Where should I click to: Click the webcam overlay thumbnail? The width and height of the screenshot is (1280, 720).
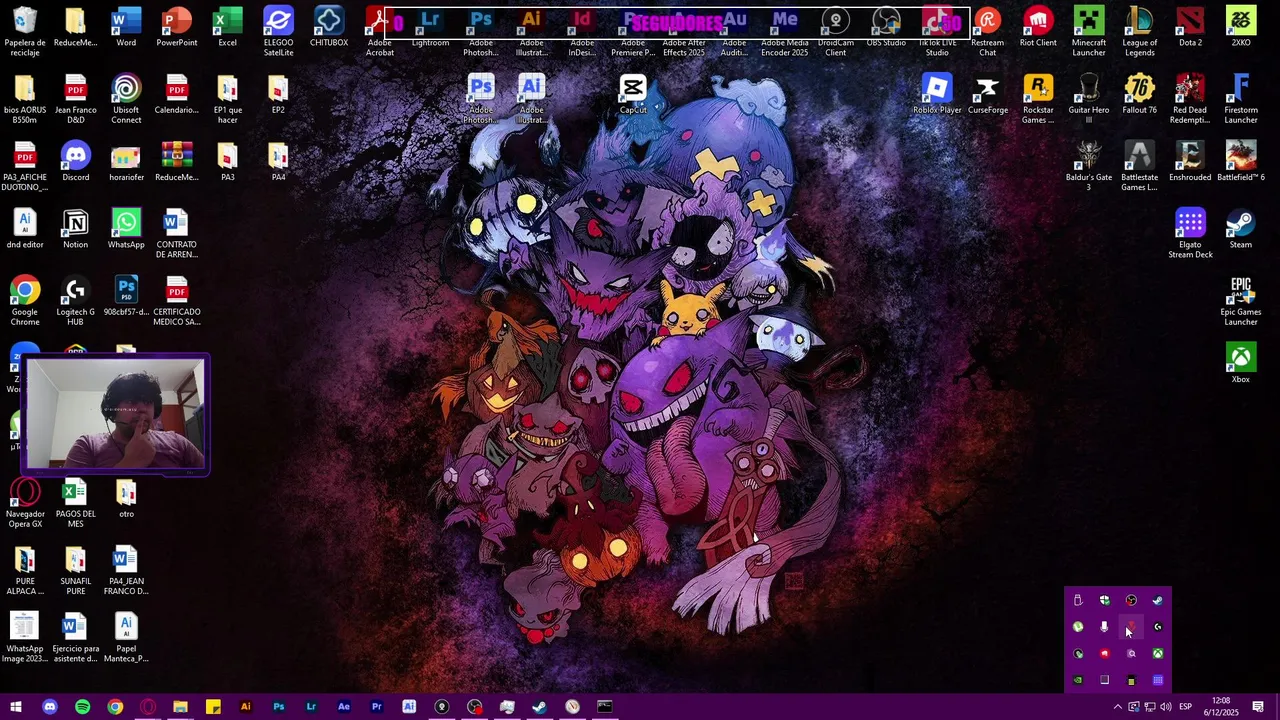pyautogui.click(x=115, y=414)
